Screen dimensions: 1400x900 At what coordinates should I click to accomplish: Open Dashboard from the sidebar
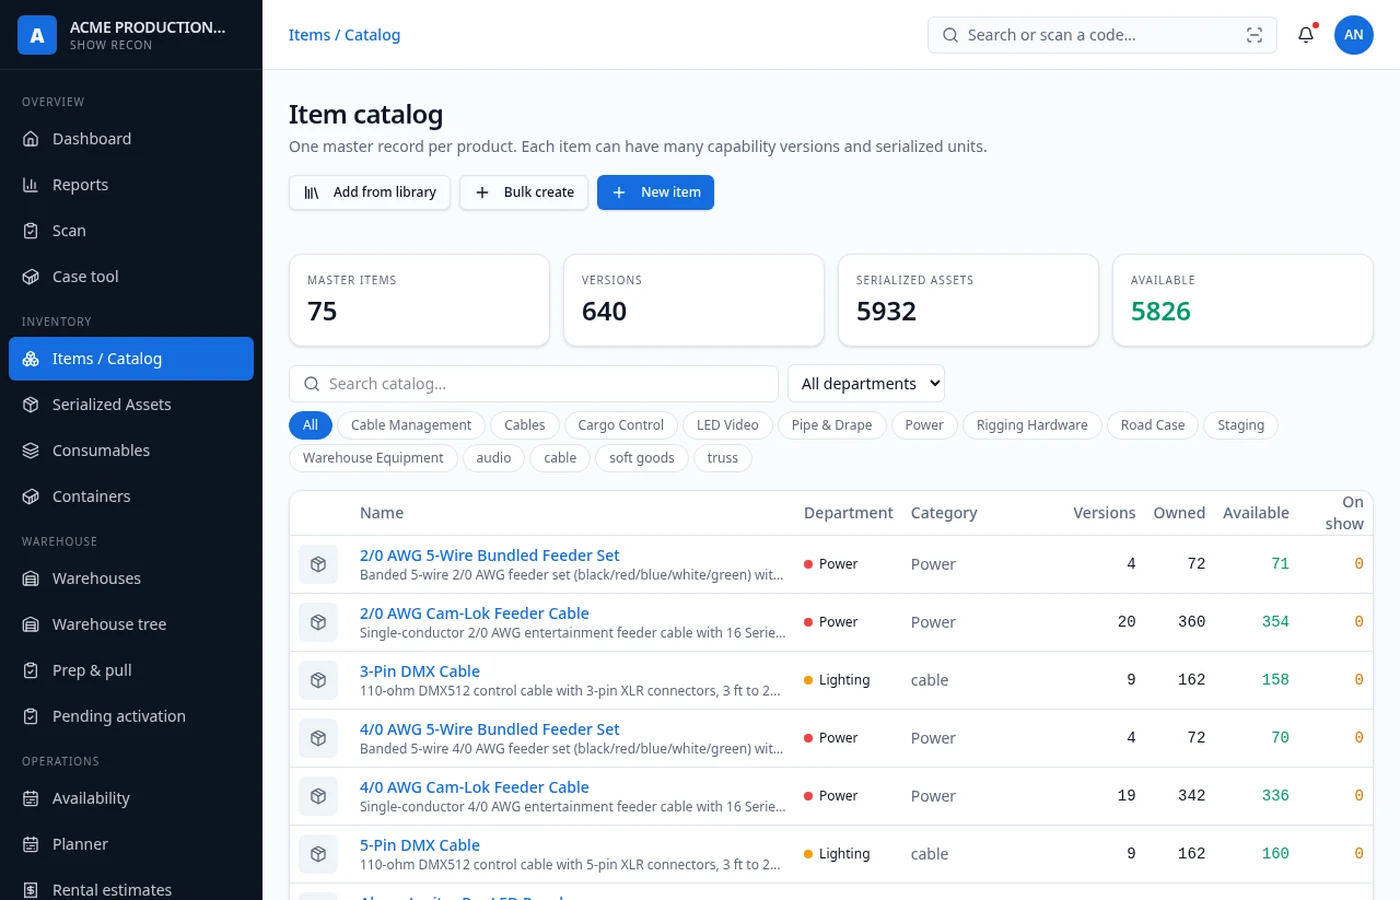click(131, 139)
